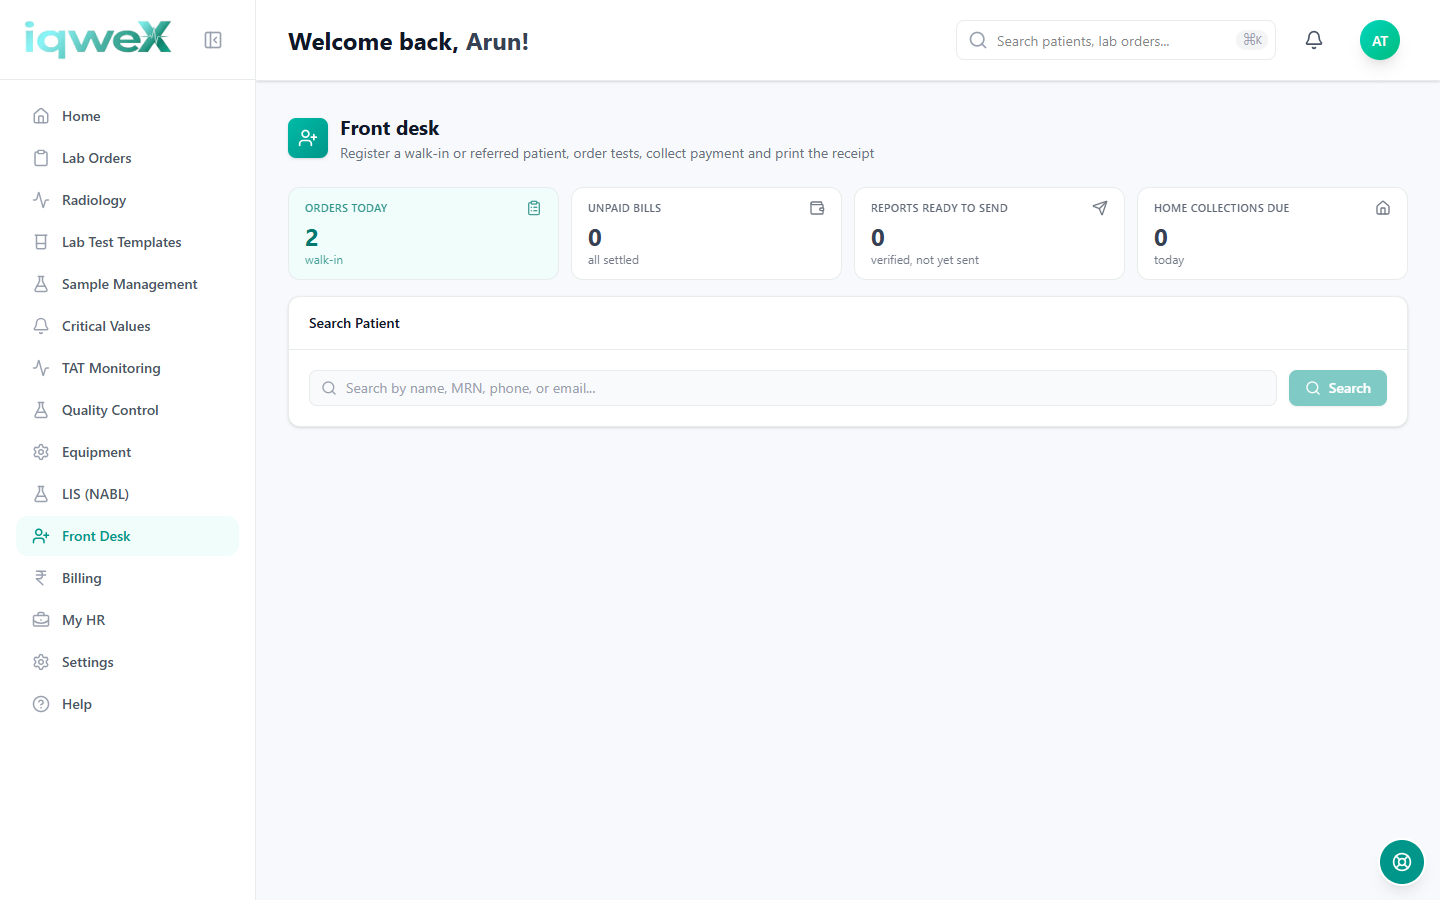Collapse the sidebar panel icon
The image size is (1440, 900).
pos(213,40)
